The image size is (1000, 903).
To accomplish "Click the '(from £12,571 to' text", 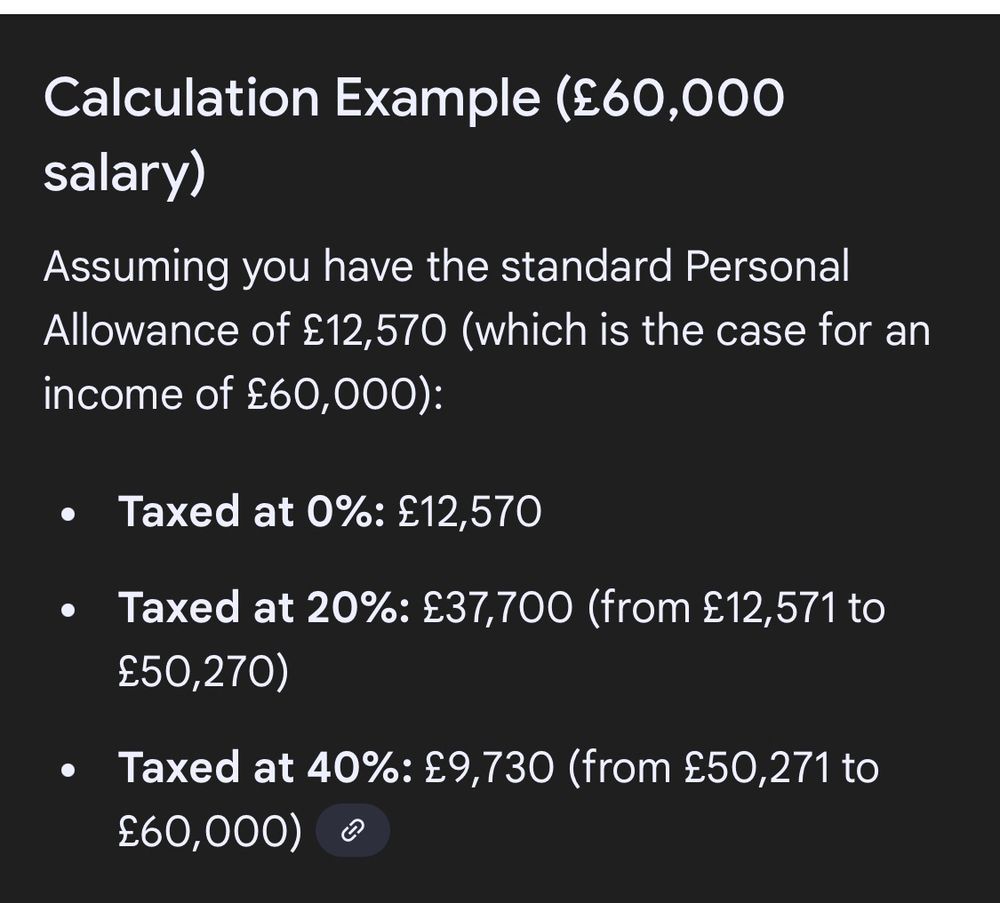I will 735,607.
